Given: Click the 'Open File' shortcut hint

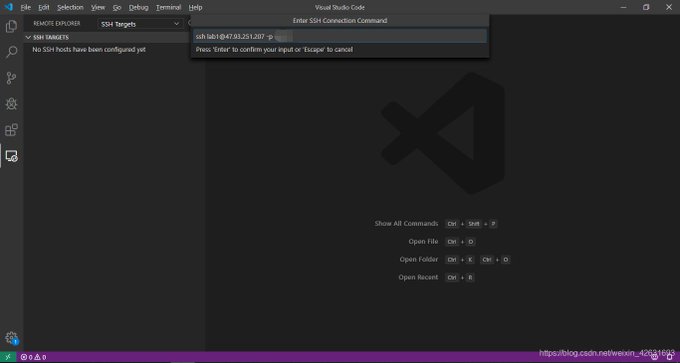Looking at the screenshot, I should (423, 242).
